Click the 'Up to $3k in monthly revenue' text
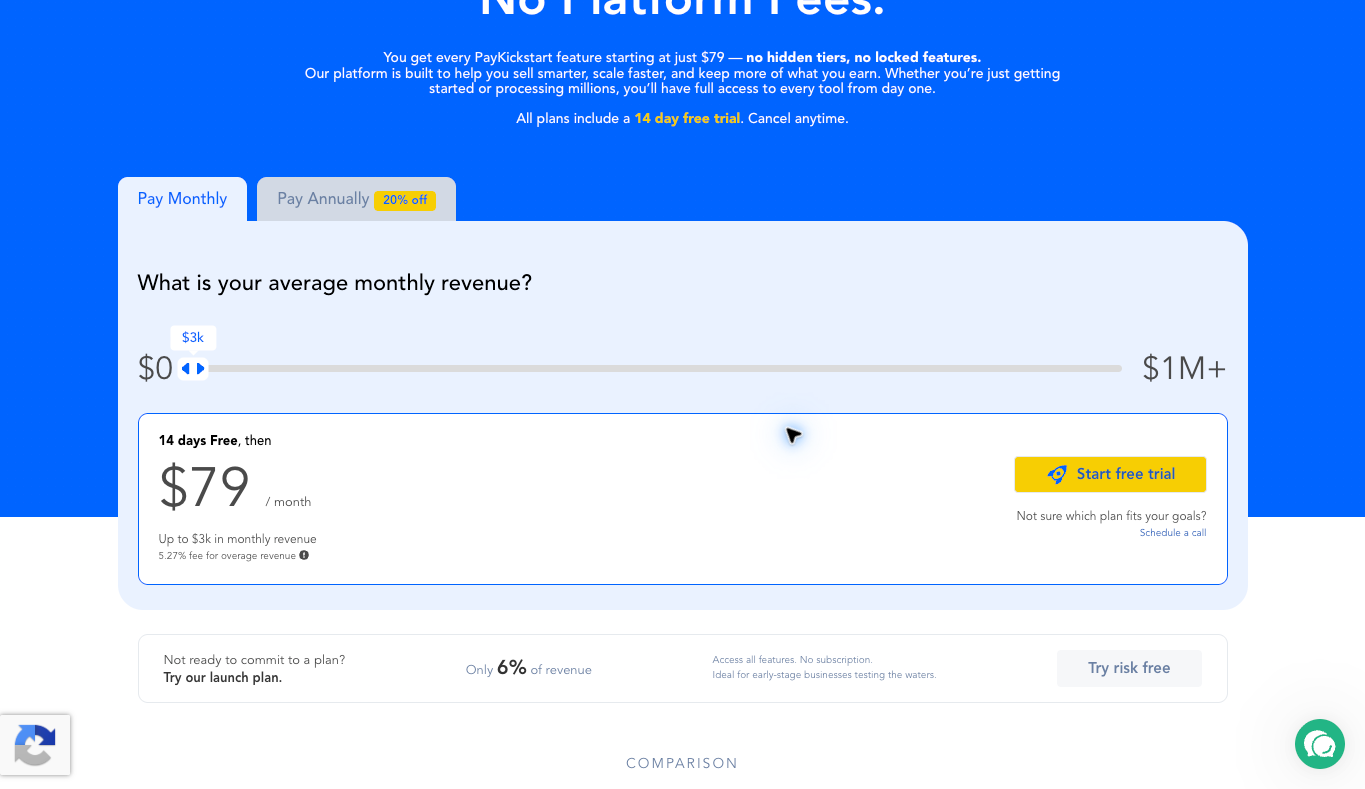 (237, 539)
